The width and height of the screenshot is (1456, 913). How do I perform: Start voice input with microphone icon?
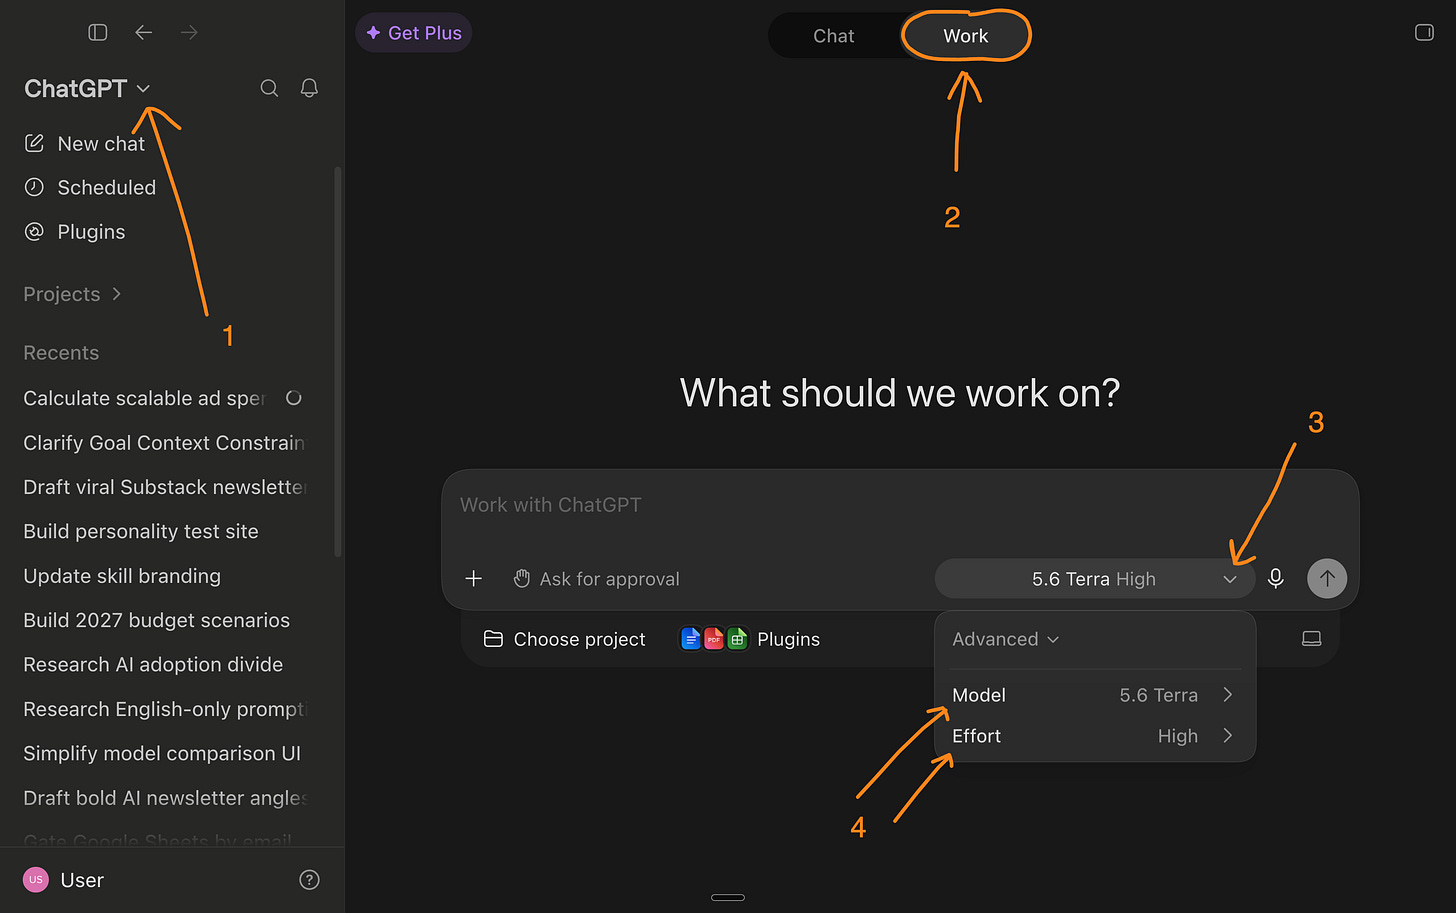tap(1275, 578)
